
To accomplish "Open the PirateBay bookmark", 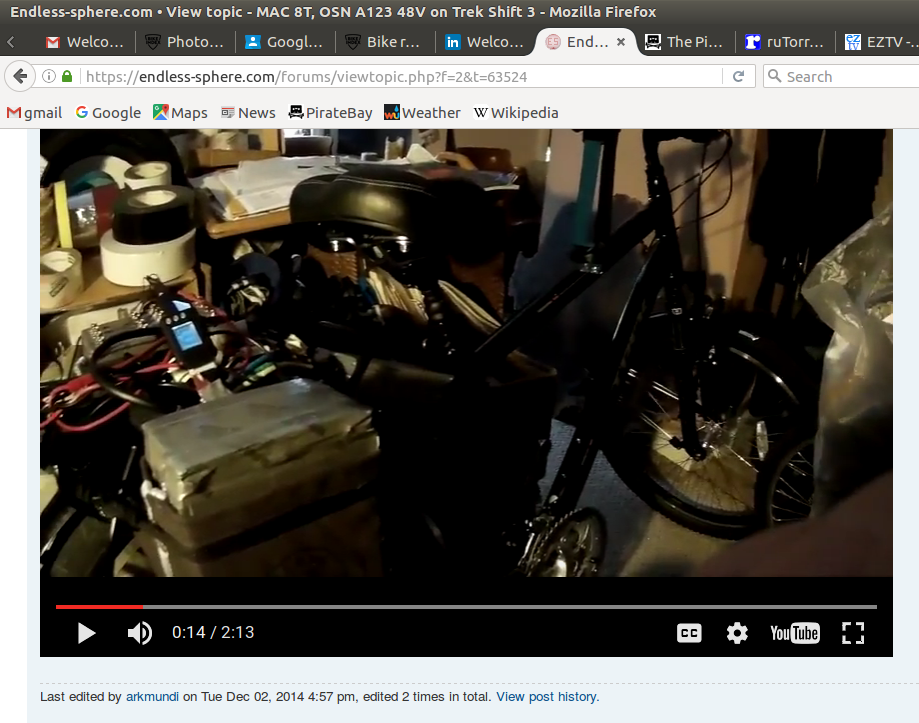I will click(x=330, y=113).
